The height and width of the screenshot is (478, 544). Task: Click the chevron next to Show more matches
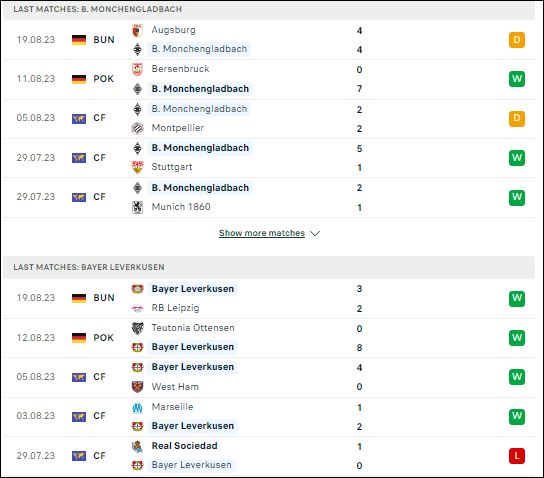coord(315,233)
